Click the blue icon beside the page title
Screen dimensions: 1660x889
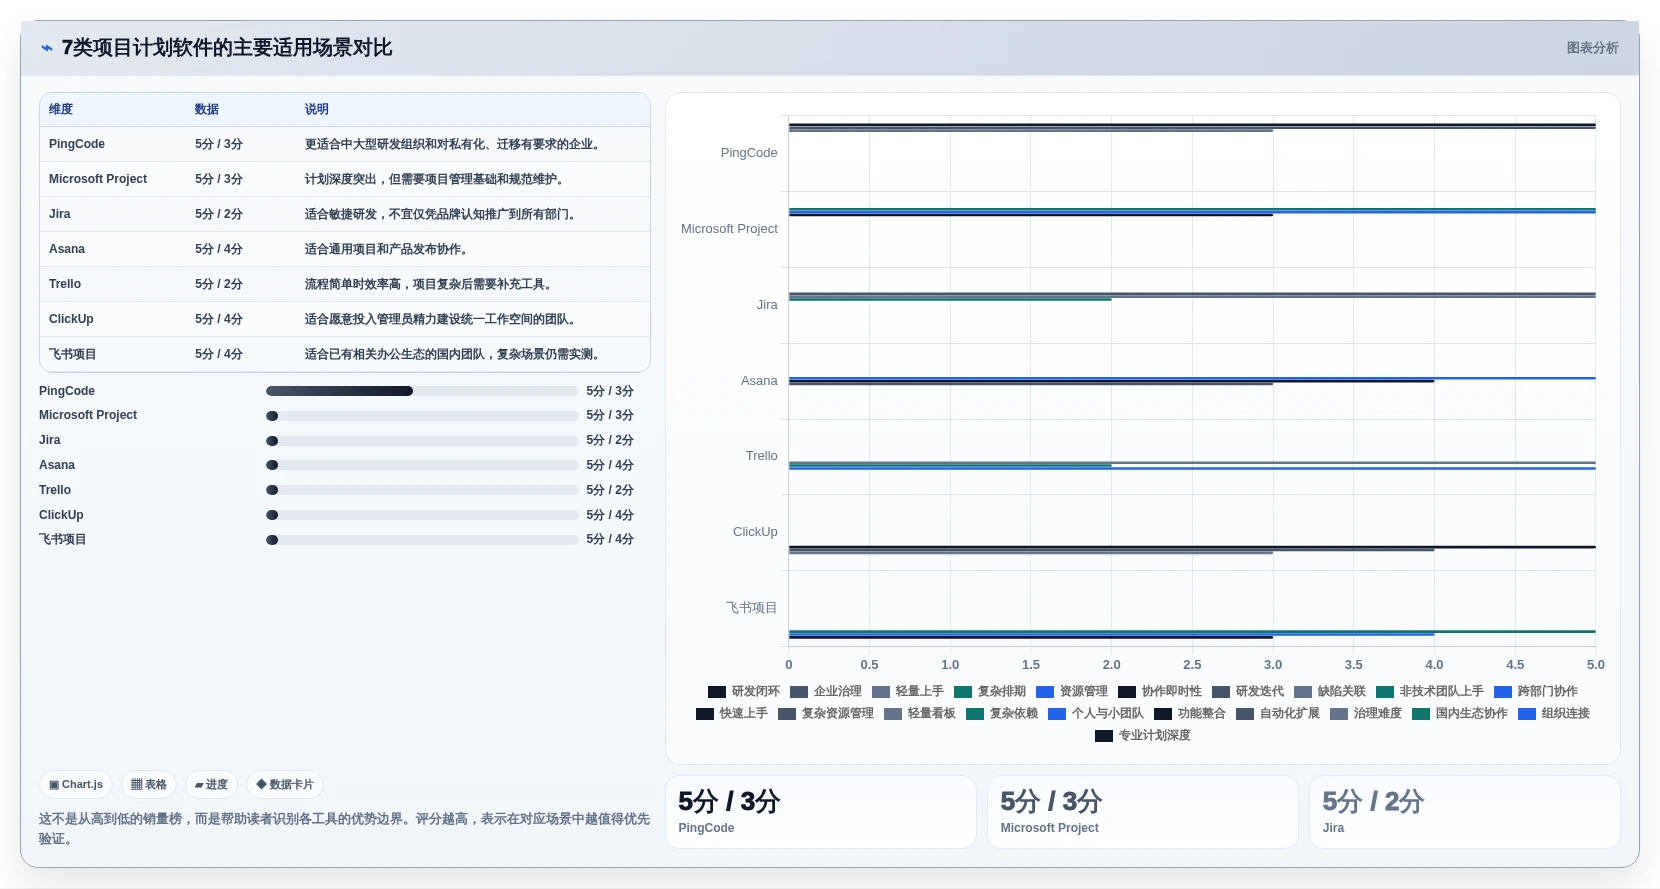point(46,48)
